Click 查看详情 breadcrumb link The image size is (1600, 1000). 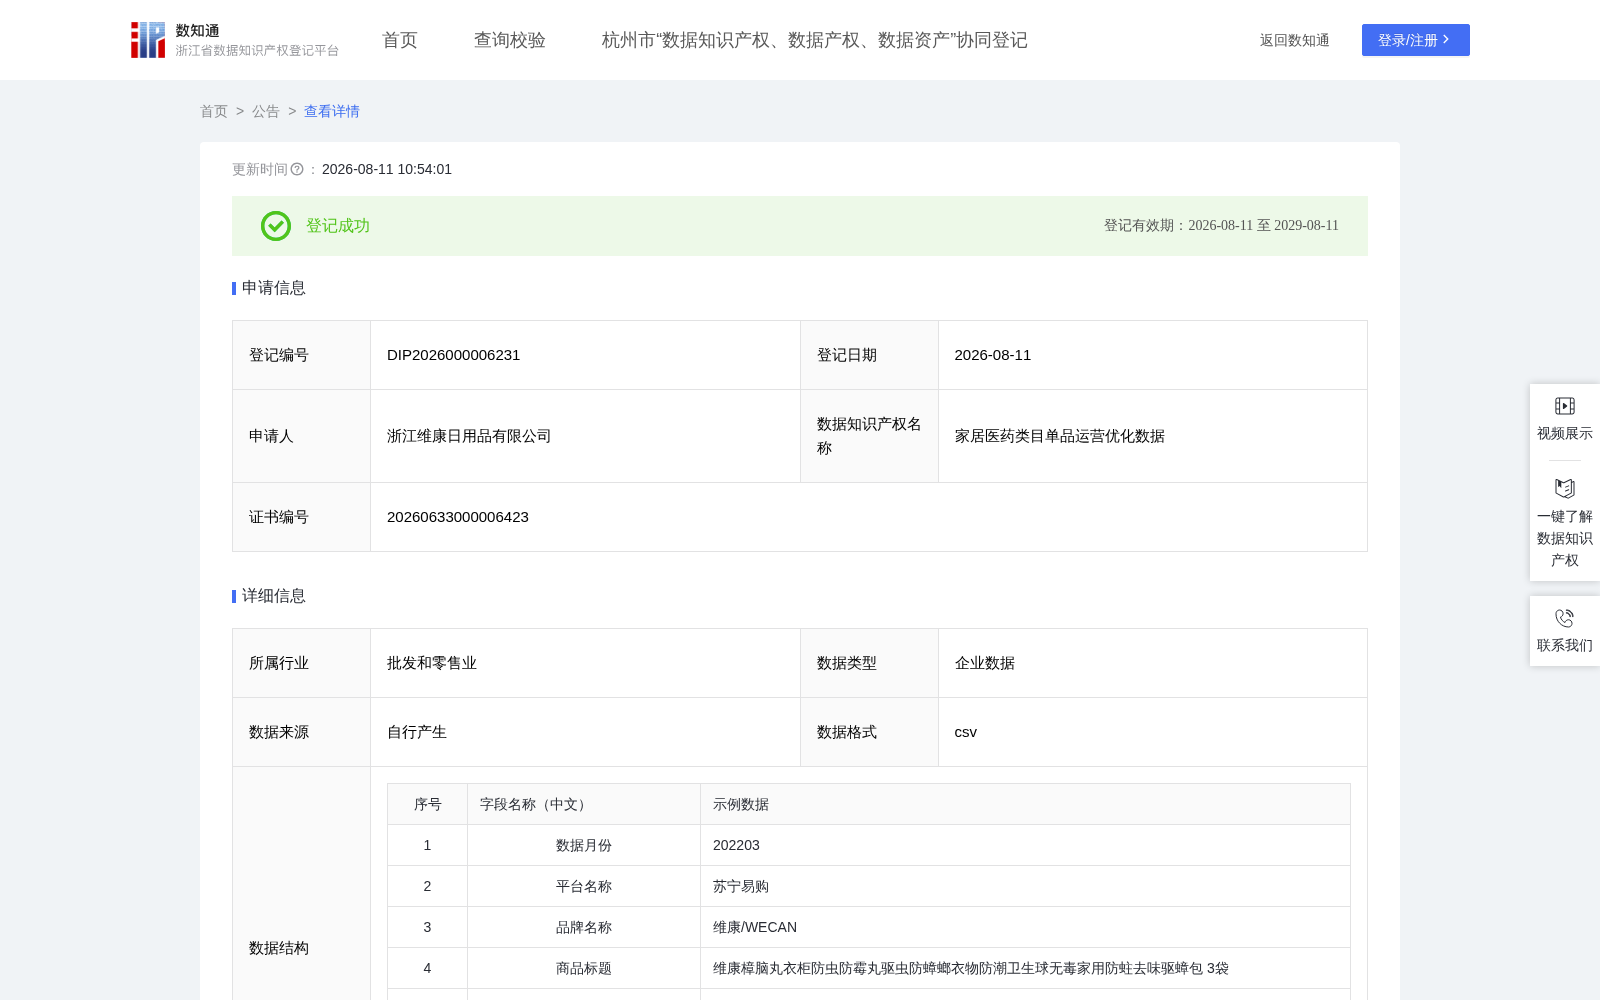pyautogui.click(x=332, y=112)
